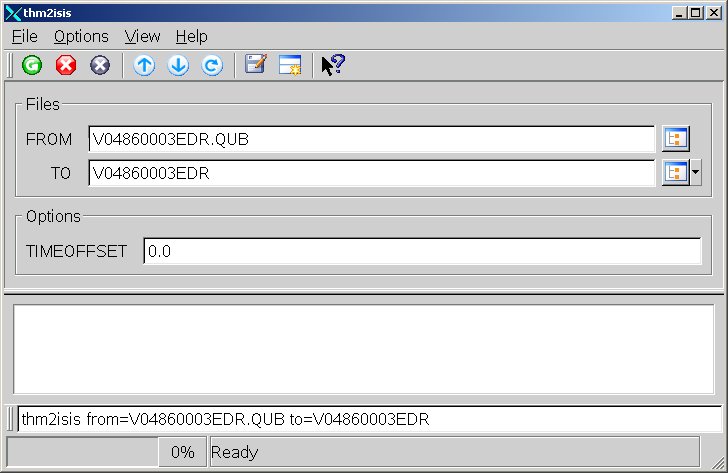Viewport: 728px width, 473px height.
Task: Activate the What's This help pointer
Action: tap(332, 66)
